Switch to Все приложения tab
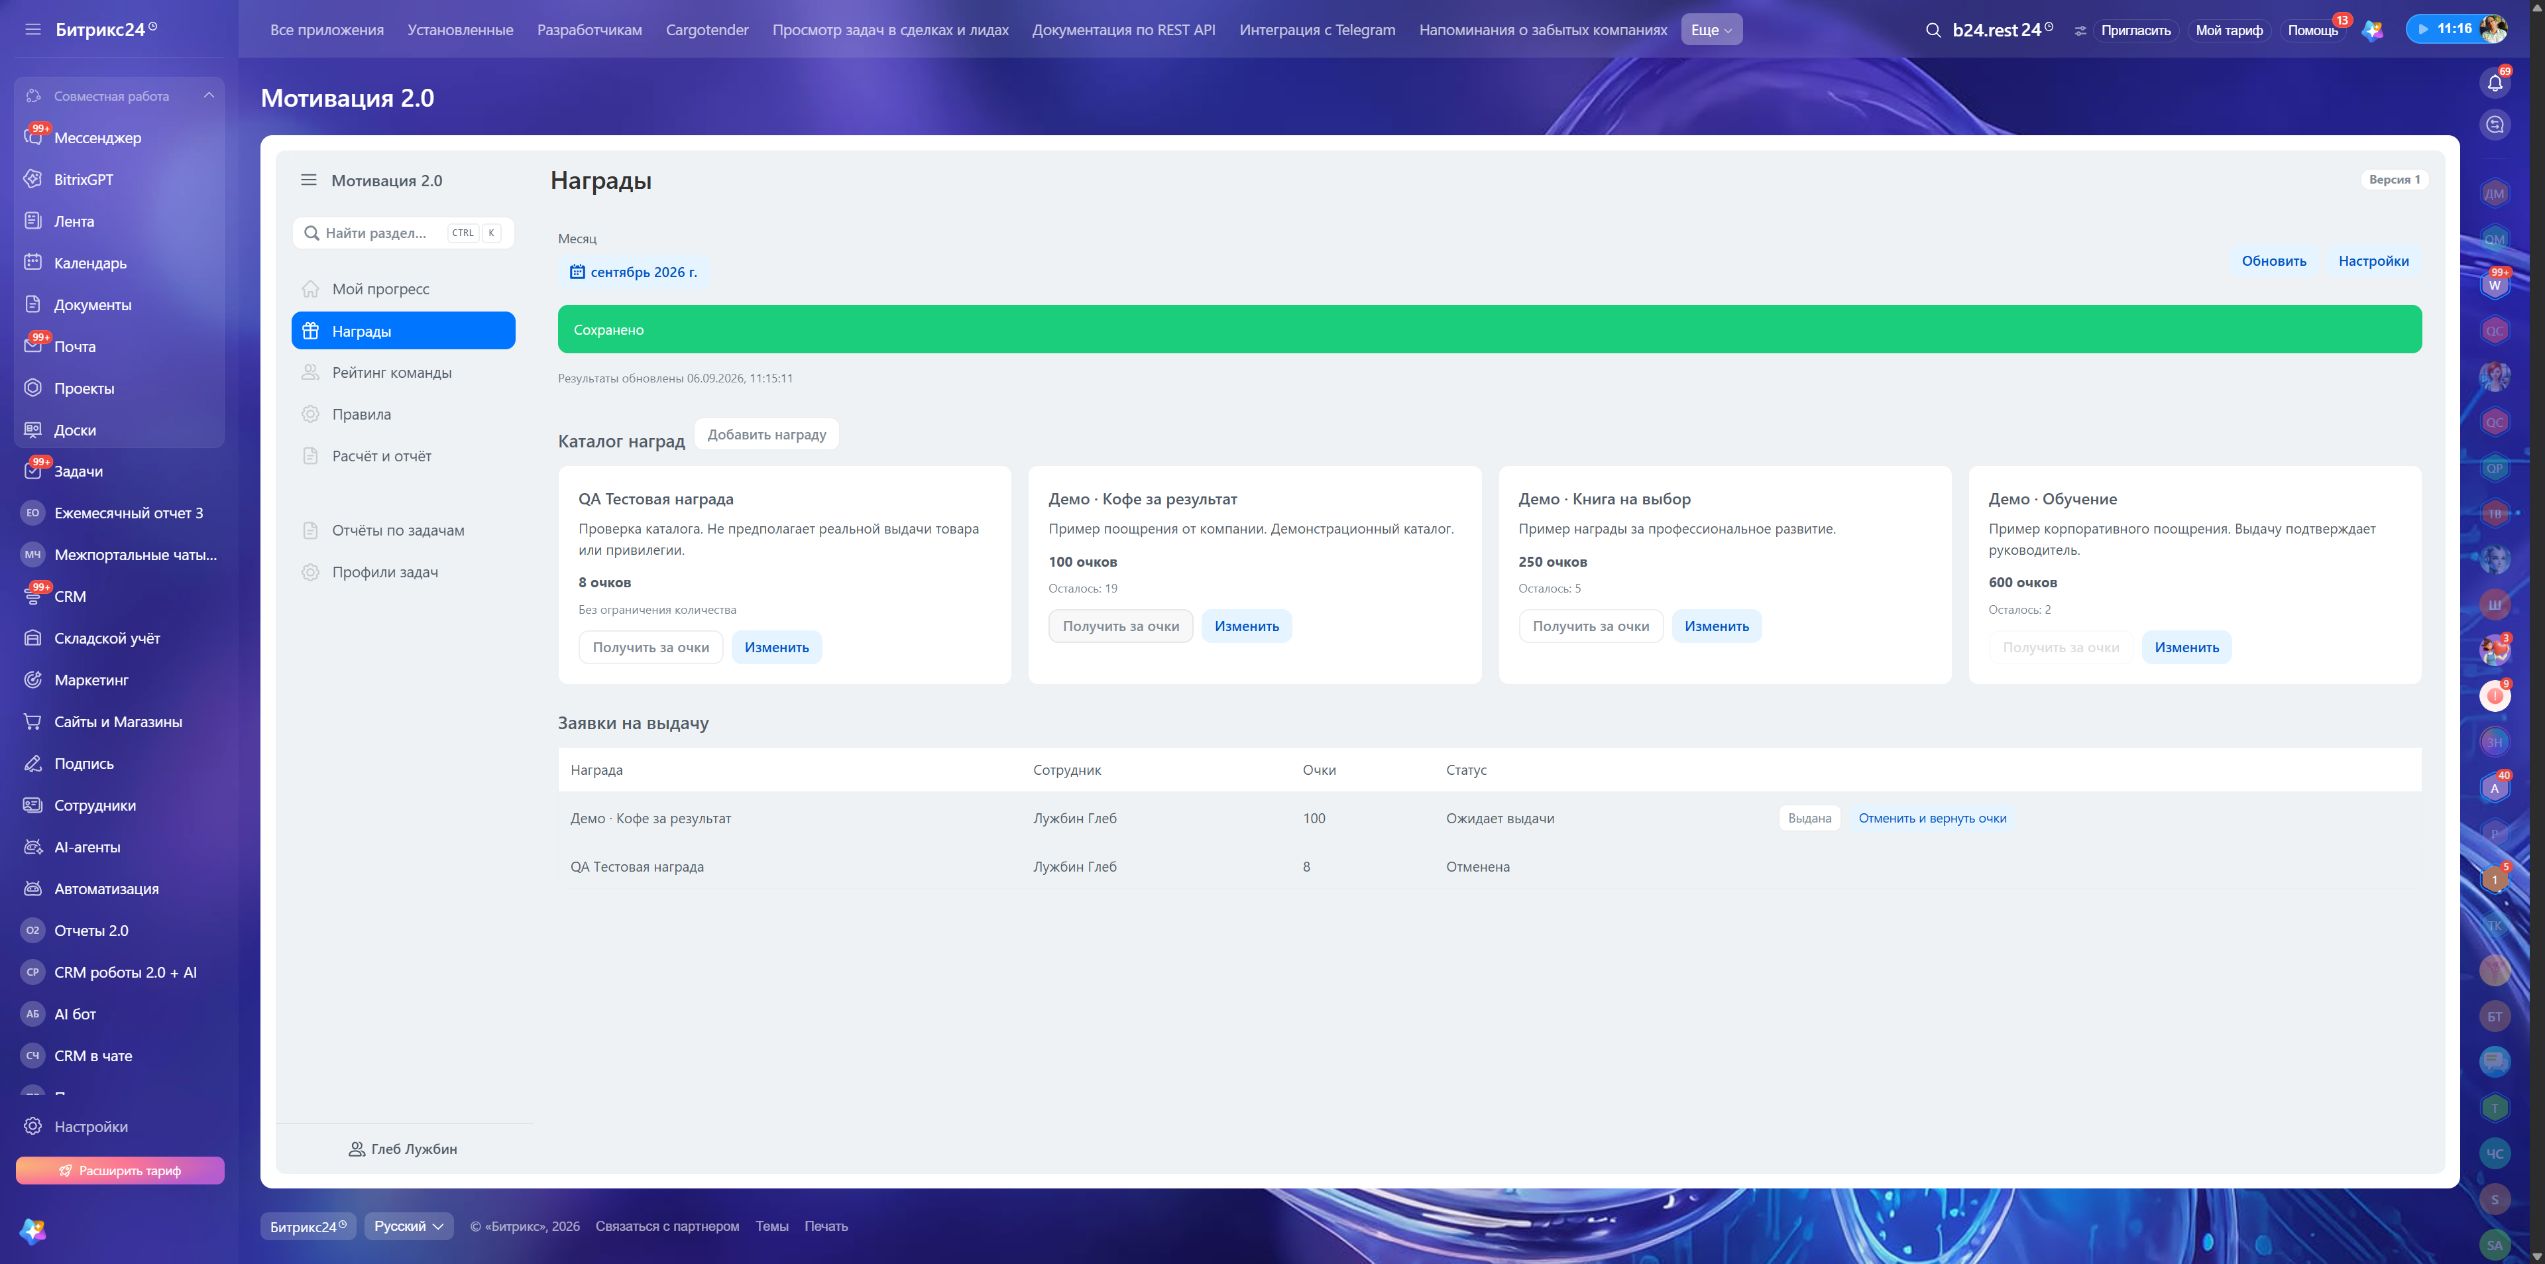2545x1264 pixels. pyautogui.click(x=327, y=30)
